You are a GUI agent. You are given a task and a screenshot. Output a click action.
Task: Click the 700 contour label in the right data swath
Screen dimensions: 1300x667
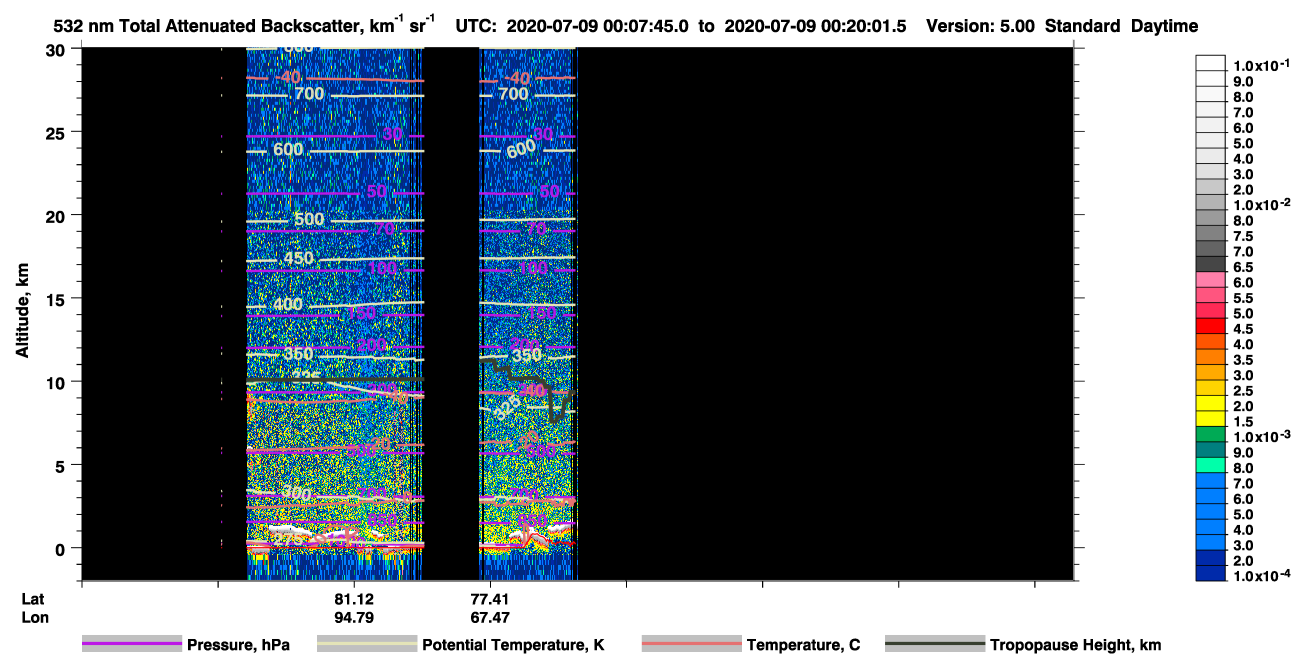pyautogui.click(x=513, y=94)
